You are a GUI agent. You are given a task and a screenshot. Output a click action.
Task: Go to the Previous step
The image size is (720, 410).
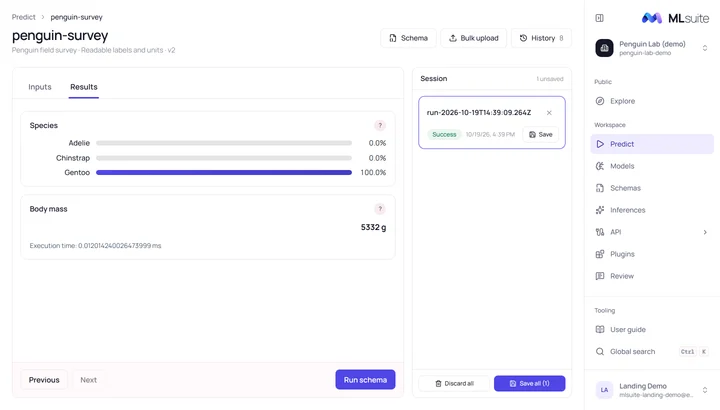(x=44, y=380)
